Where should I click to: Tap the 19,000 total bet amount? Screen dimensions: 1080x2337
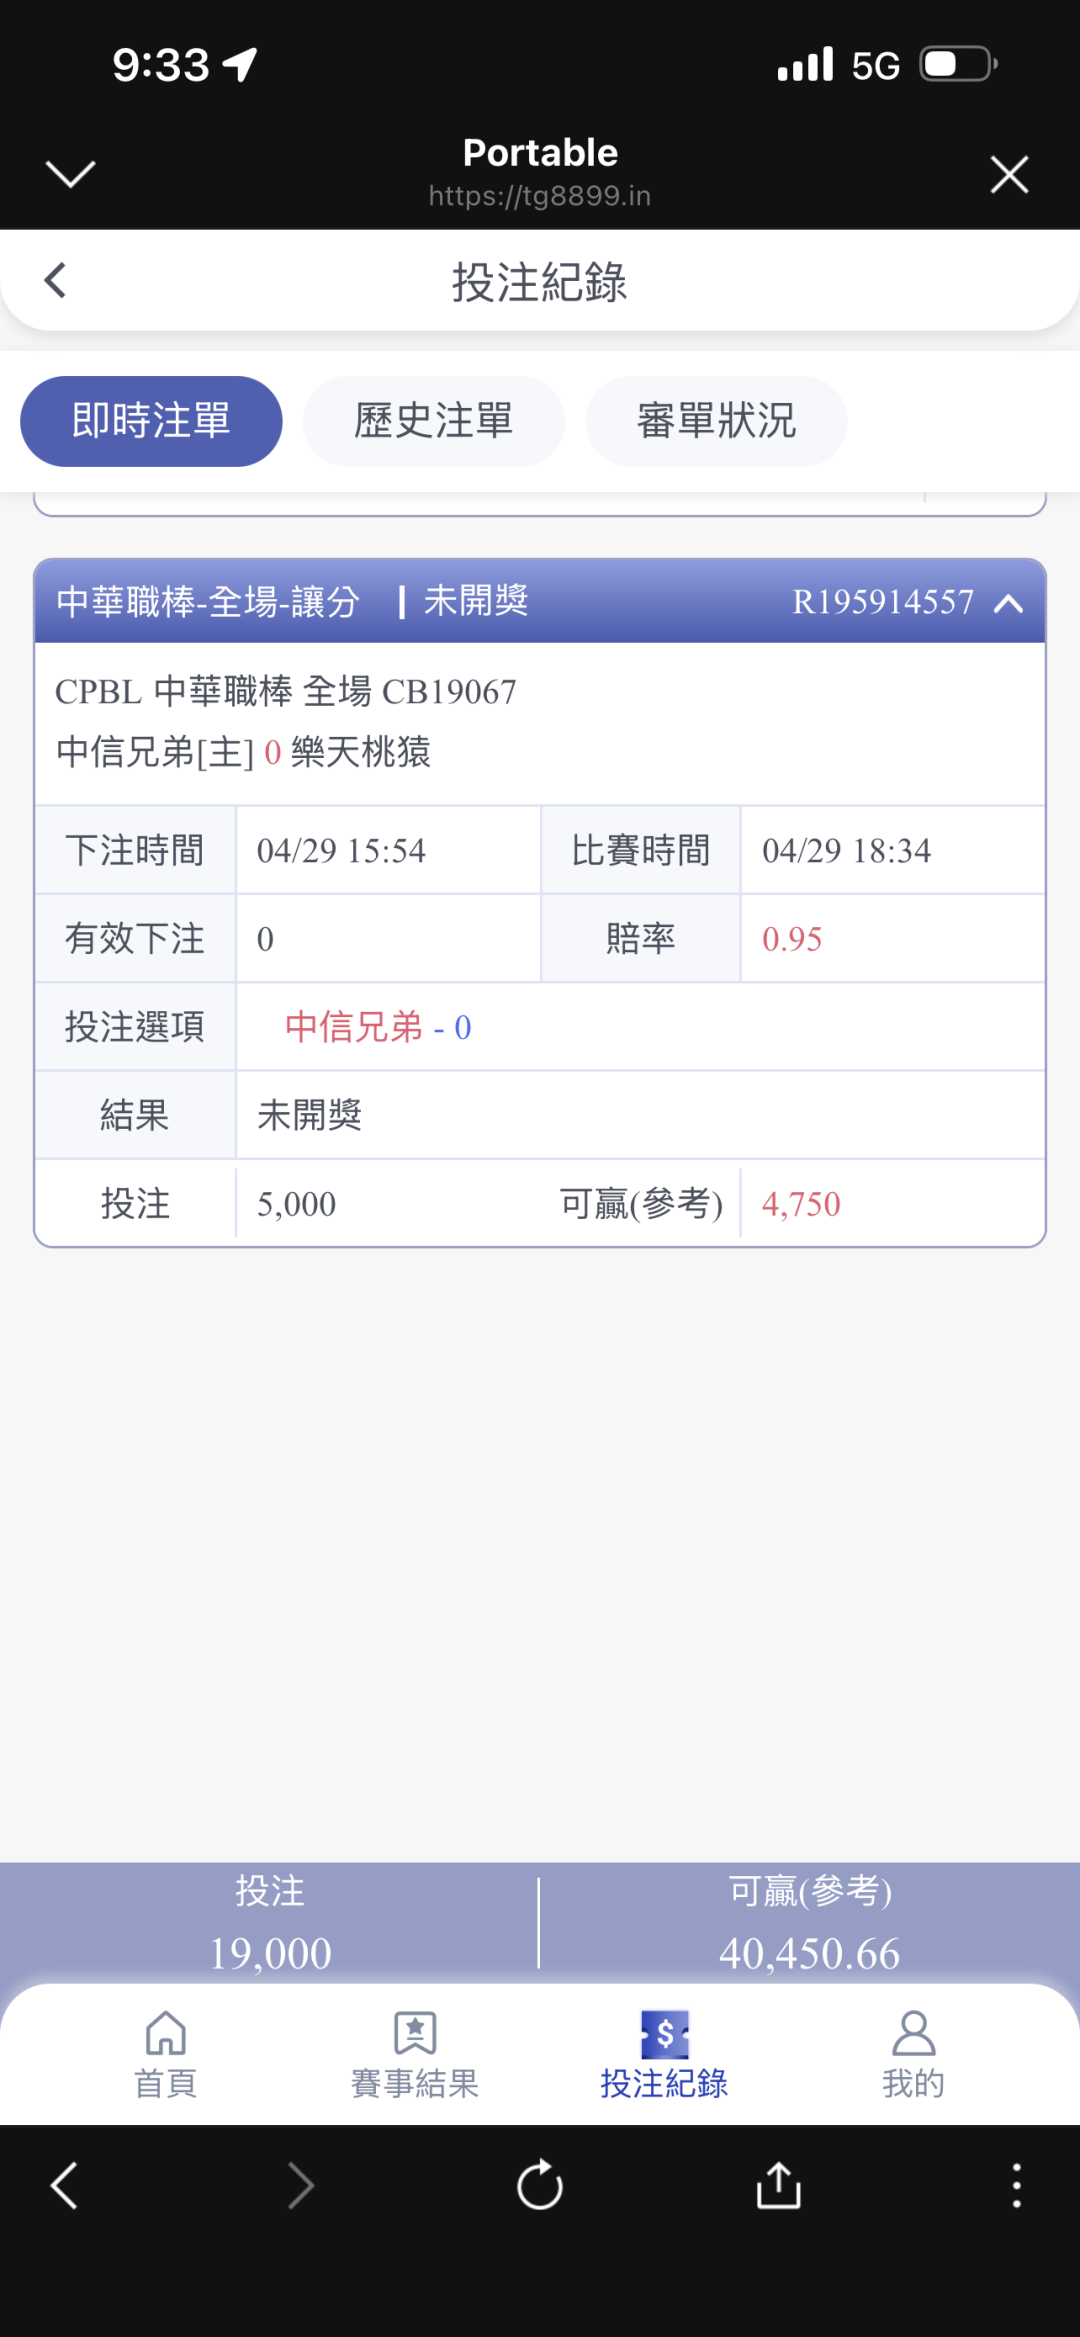click(x=270, y=1953)
